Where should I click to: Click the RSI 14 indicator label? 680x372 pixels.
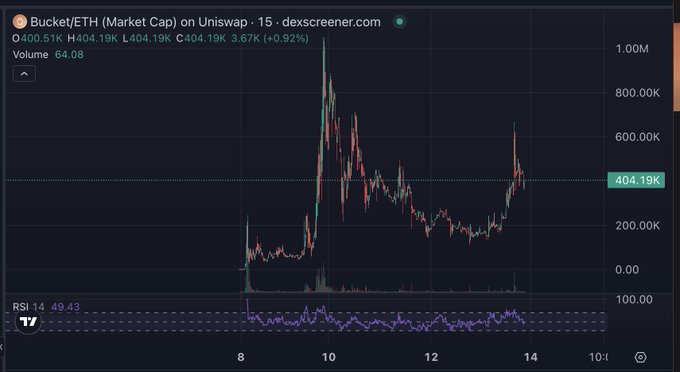(x=28, y=307)
